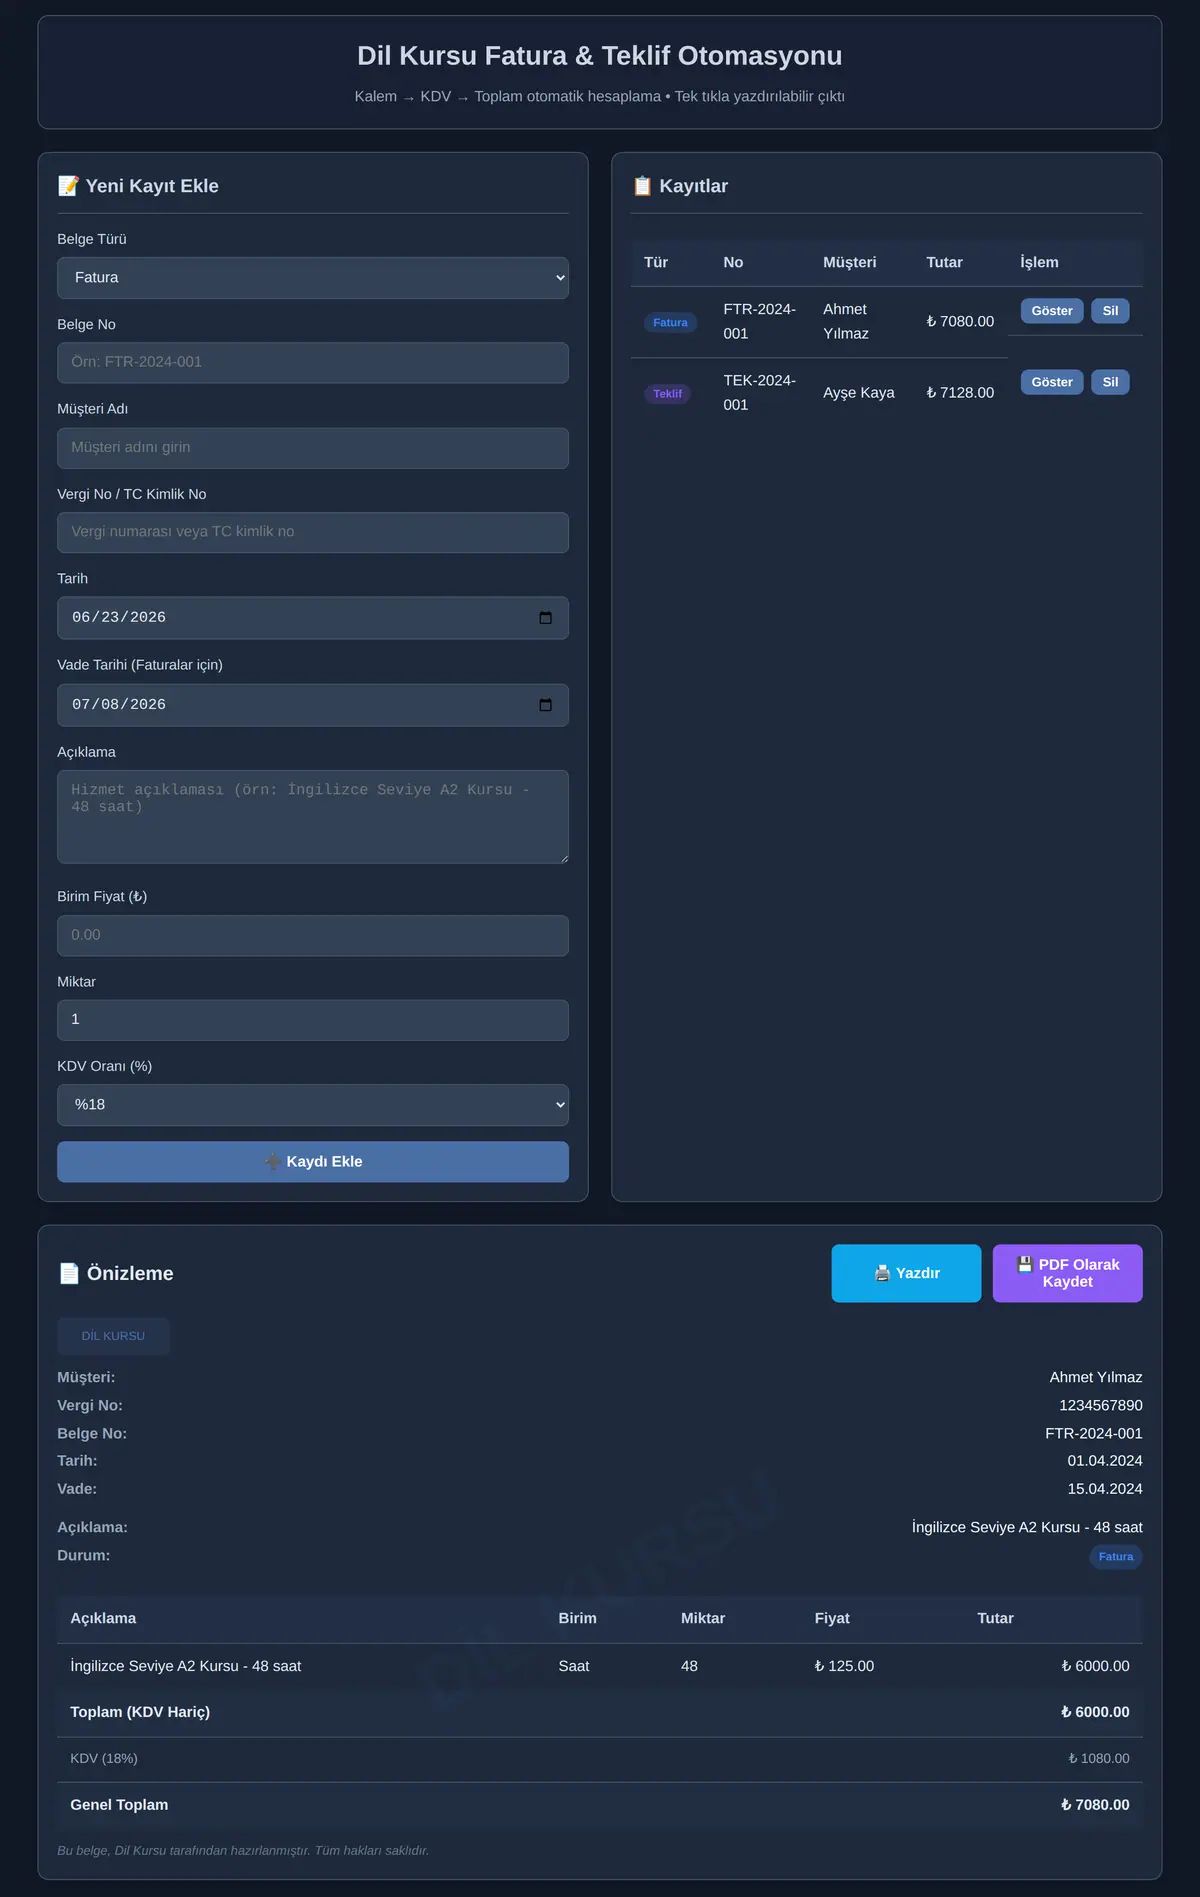Click into the Açıklama textarea
This screenshot has width=1200, height=1897.
pos(313,816)
